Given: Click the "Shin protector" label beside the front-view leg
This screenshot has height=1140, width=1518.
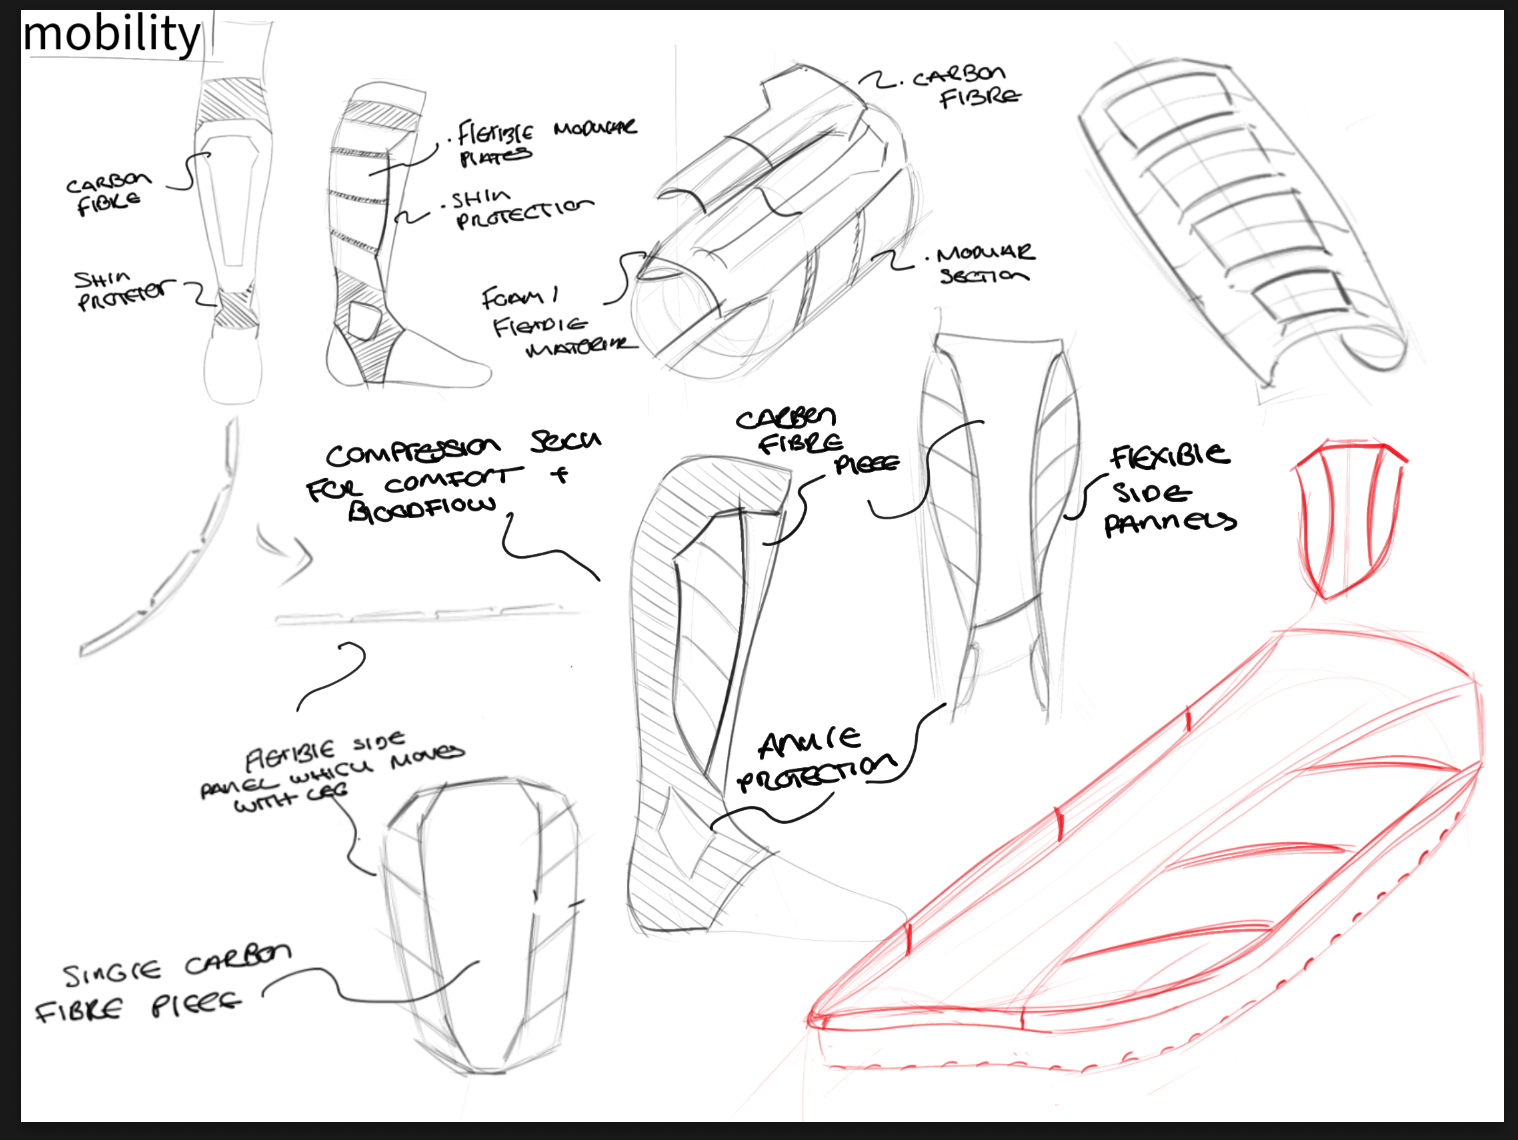Looking at the screenshot, I should (124, 289).
